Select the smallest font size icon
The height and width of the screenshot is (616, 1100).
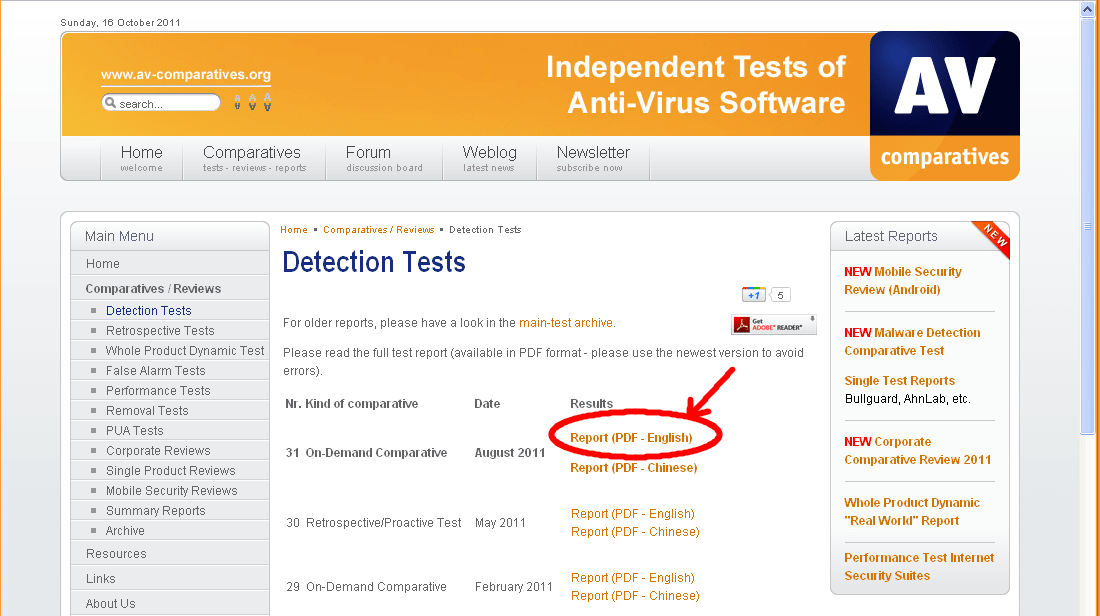[237, 103]
